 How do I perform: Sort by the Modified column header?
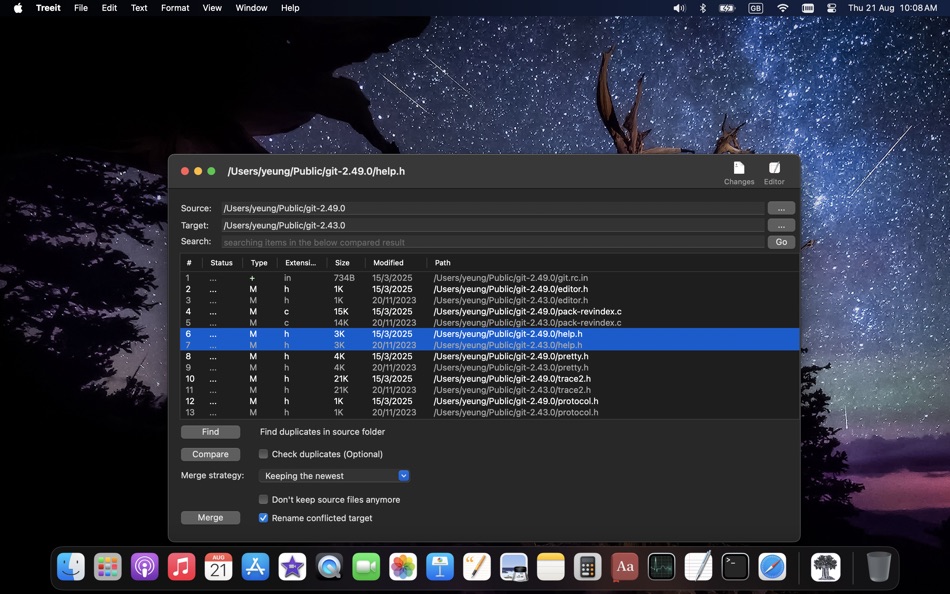(396, 262)
